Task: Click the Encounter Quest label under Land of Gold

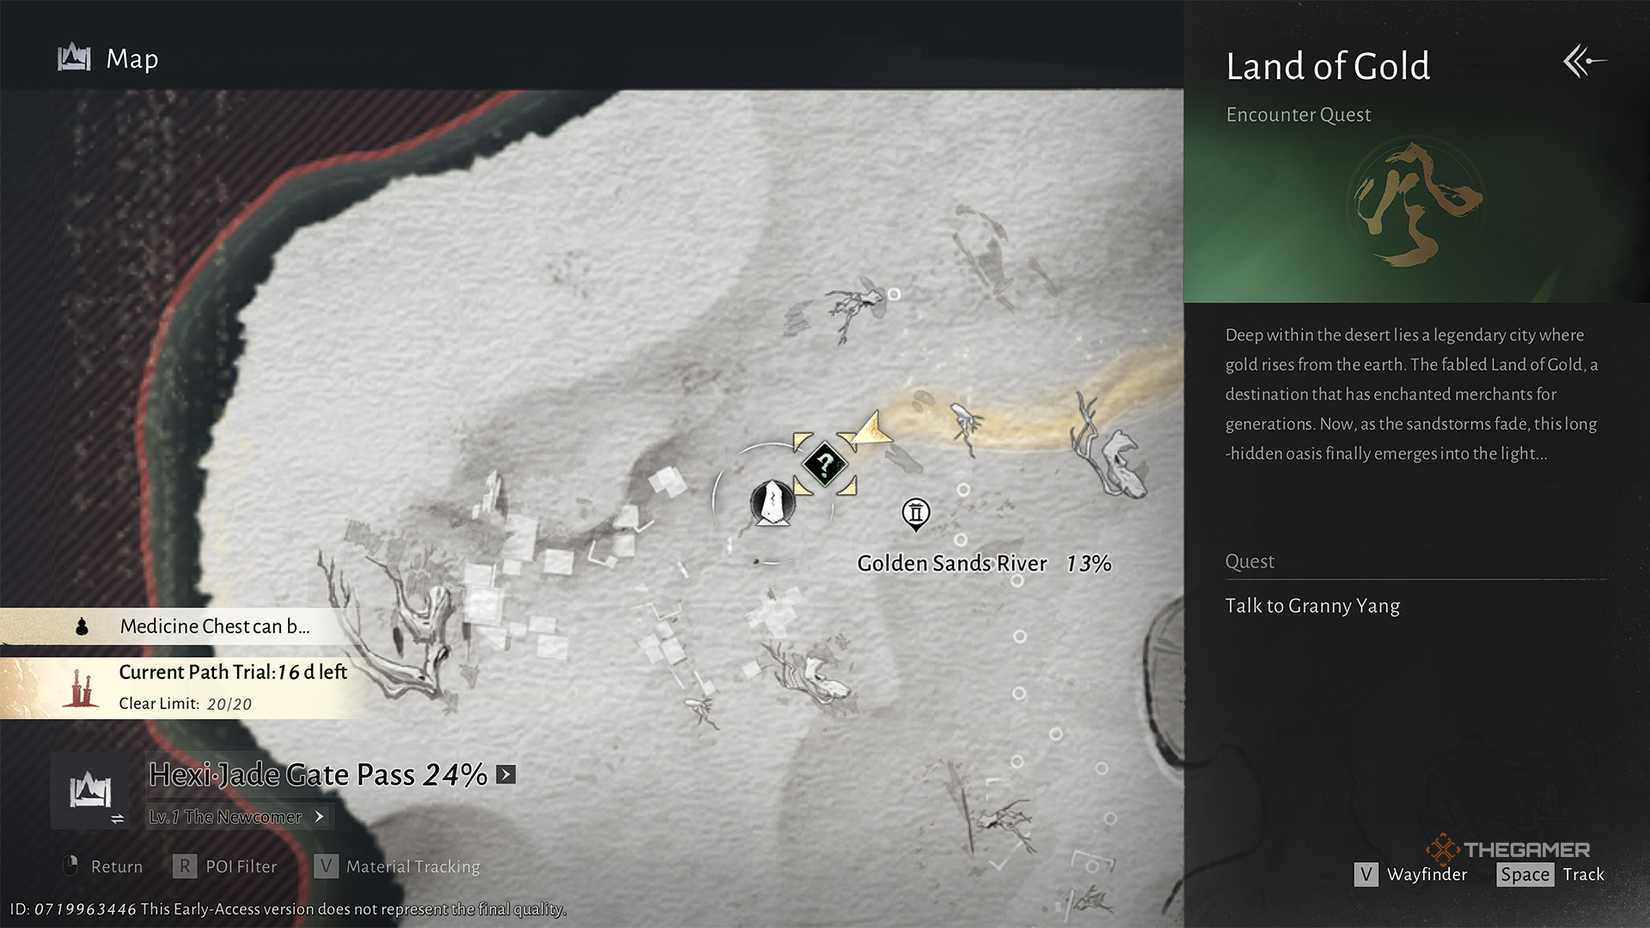Action: (1298, 114)
